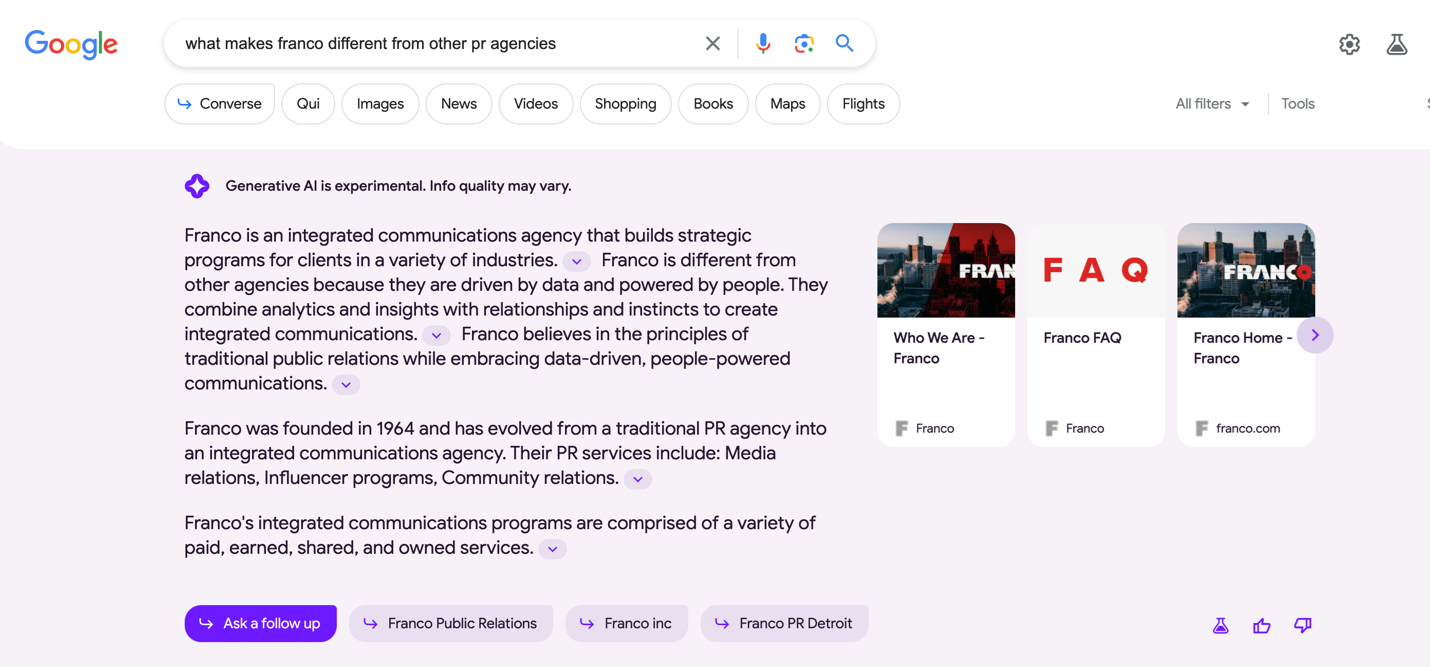Screen dimensions: 1430x667
Task: Give thumbs up to the AI answer
Action: [x=1262, y=625]
